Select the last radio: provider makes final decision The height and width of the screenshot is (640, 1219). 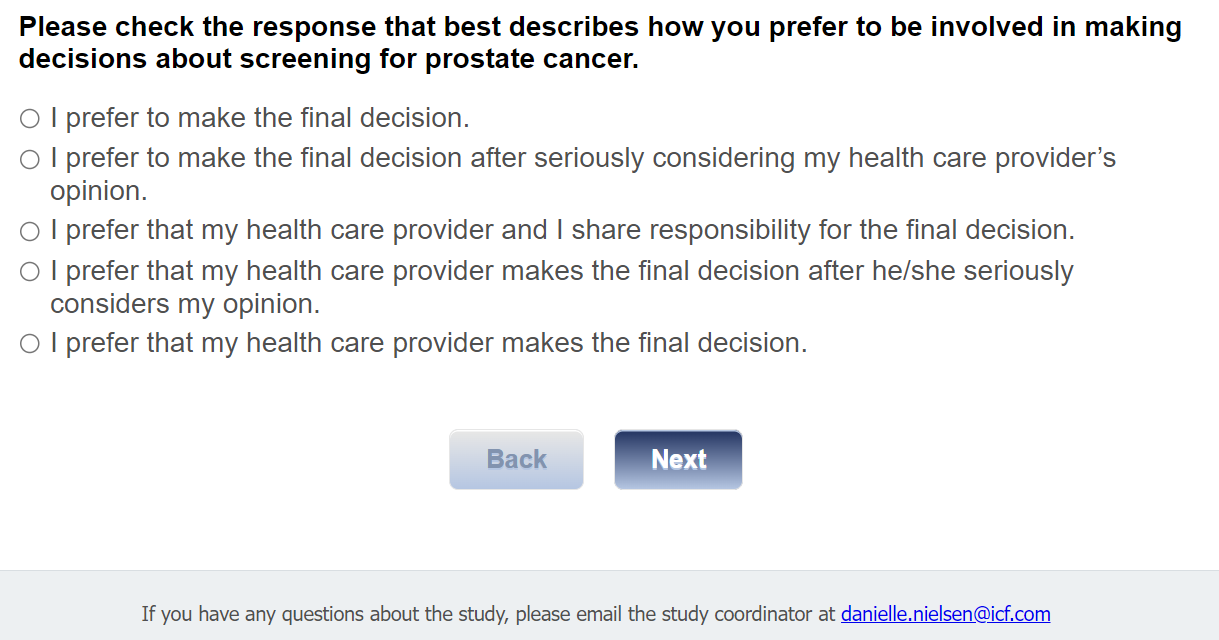(x=30, y=344)
